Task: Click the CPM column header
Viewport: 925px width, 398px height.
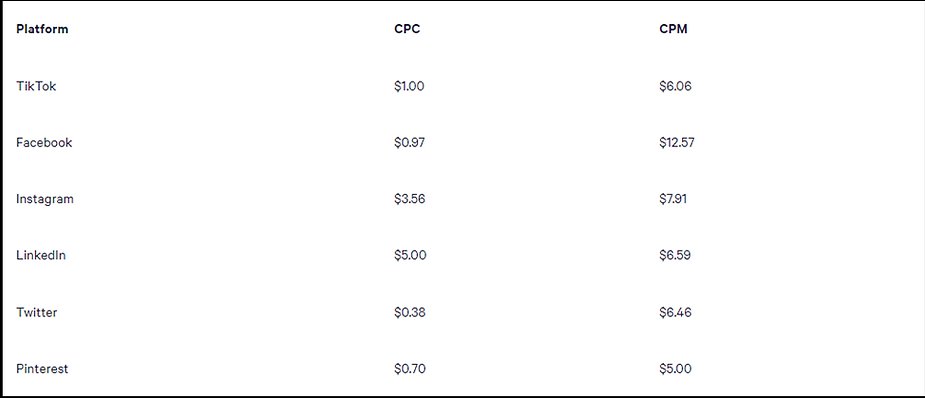Action: (x=673, y=29)
